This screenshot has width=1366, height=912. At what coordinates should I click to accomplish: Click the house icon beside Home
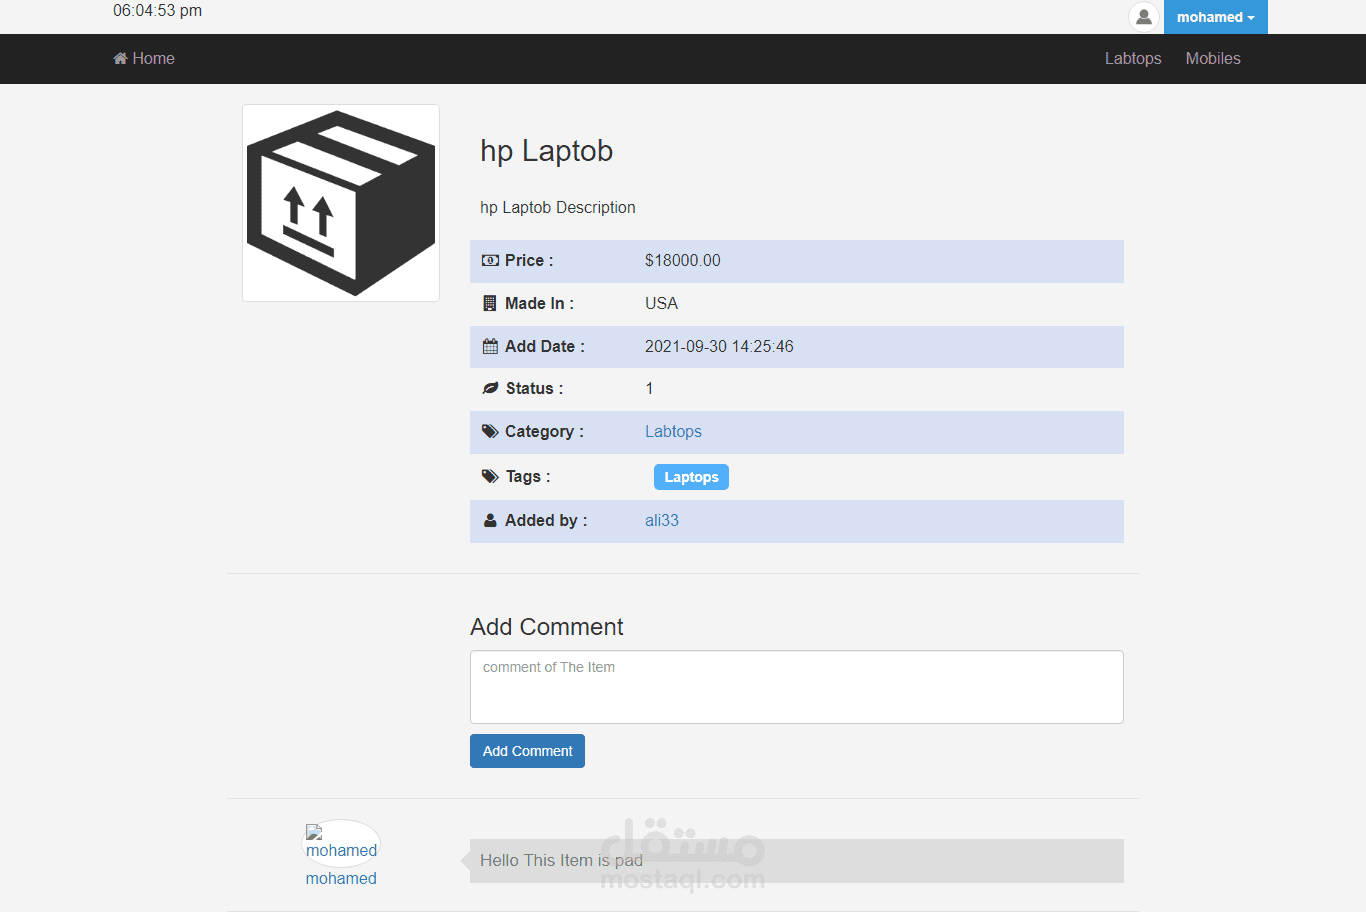tap(120, 58)
